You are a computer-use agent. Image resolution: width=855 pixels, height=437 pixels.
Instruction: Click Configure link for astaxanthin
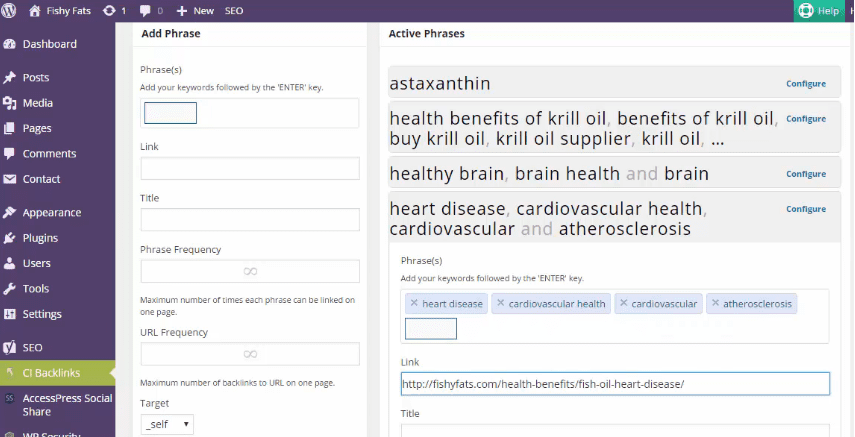(806, 84)
